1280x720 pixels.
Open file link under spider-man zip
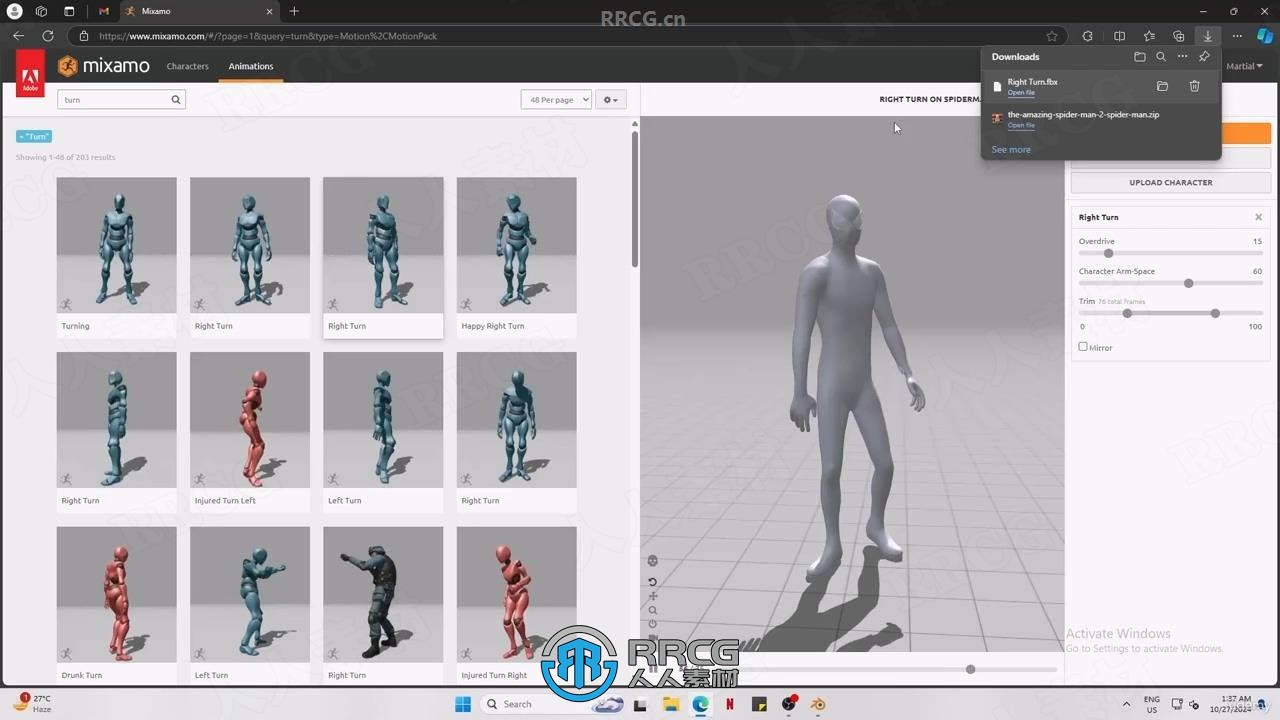pos(1021,126)
